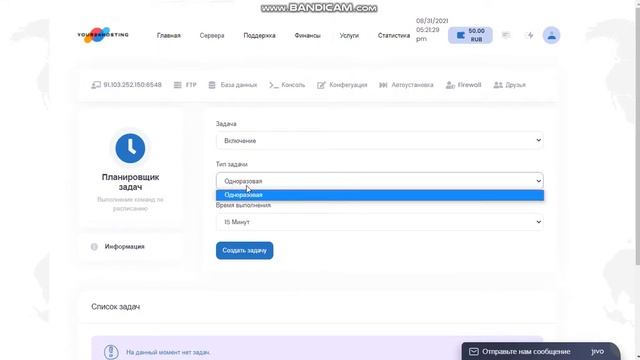
Task: Select the highlighted Одноразовая option
Action: pyautogui.click(x=380, y=195)
